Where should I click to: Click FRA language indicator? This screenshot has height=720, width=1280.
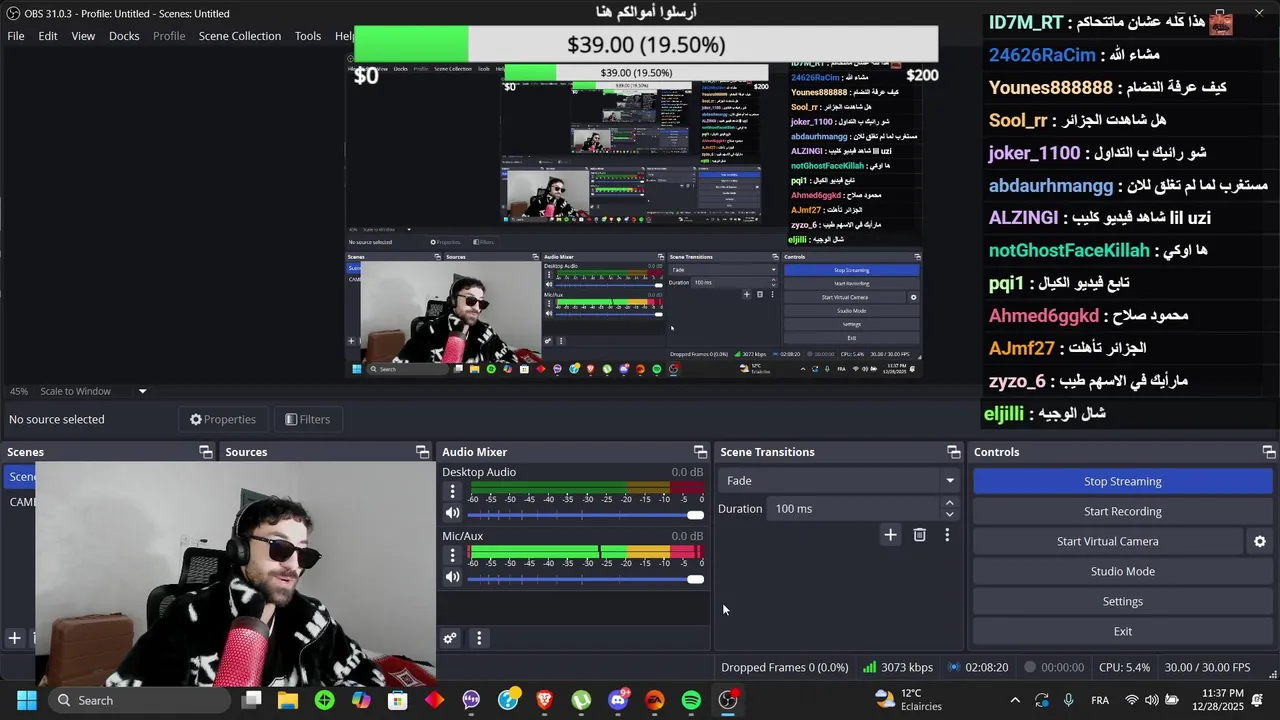[1099, 700]
